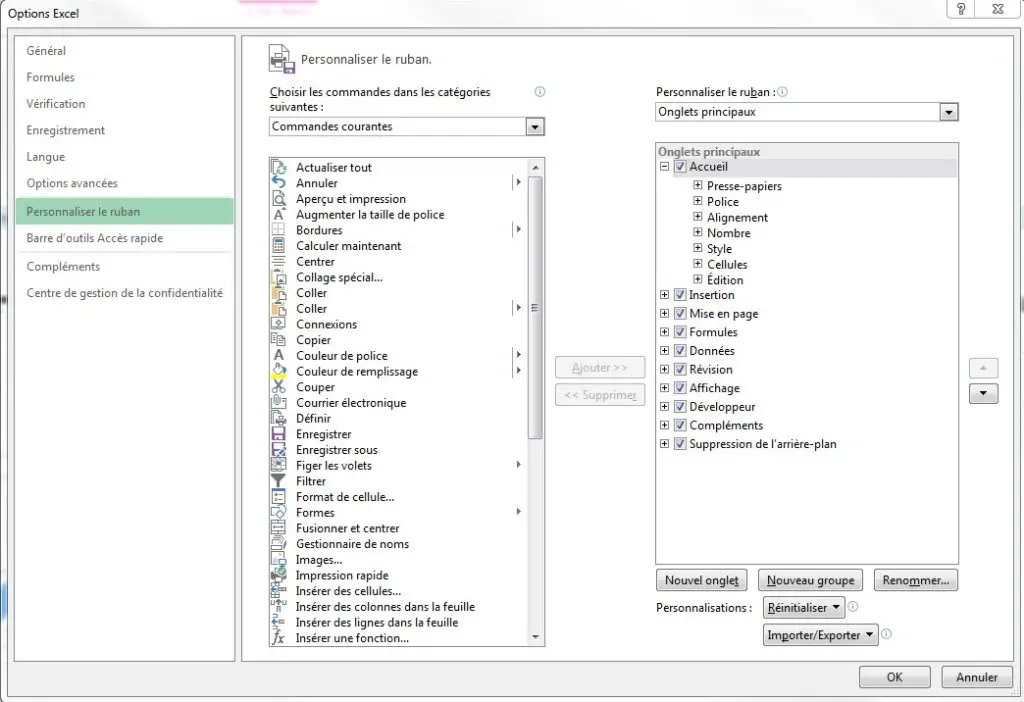
Task: Uncheck the Accueil tab checkbox
Action: tap(680, 167)
